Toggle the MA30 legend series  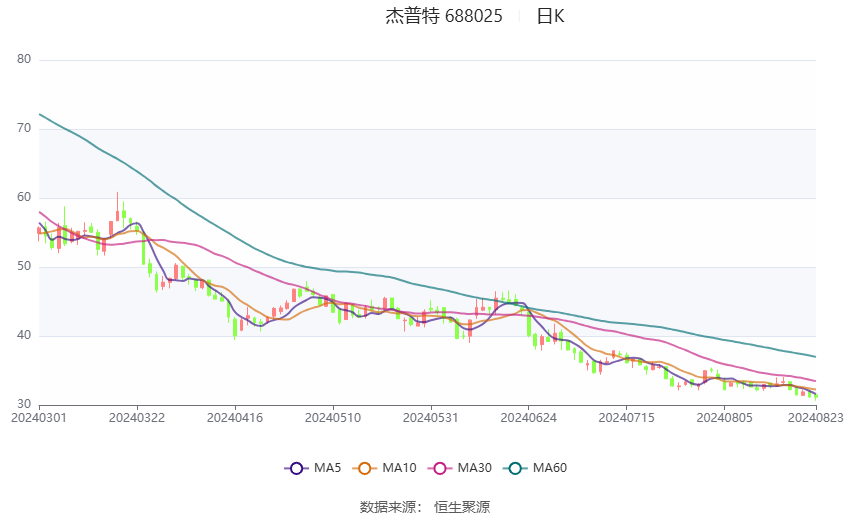tap(460, 468)
